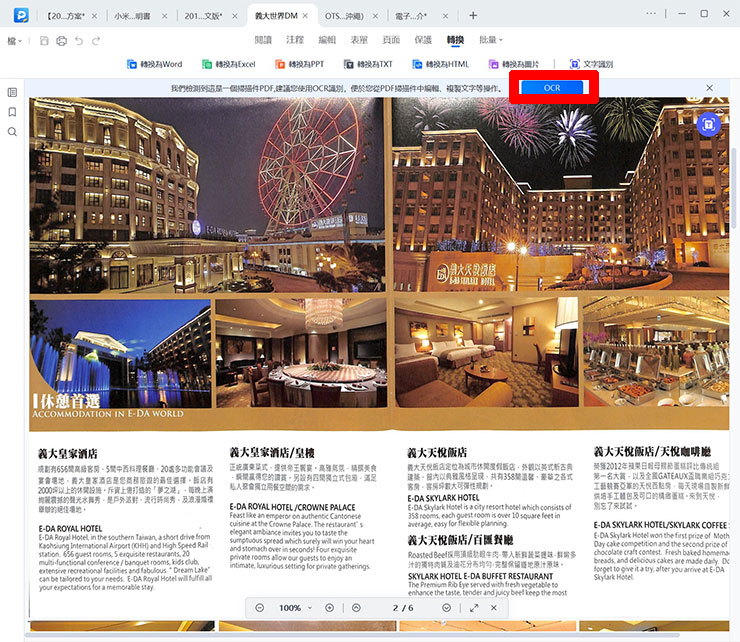Switch to the 小米...明書 tab
Image resolution: width=740 pixels, height=642 pixels.
coord(132,16)
